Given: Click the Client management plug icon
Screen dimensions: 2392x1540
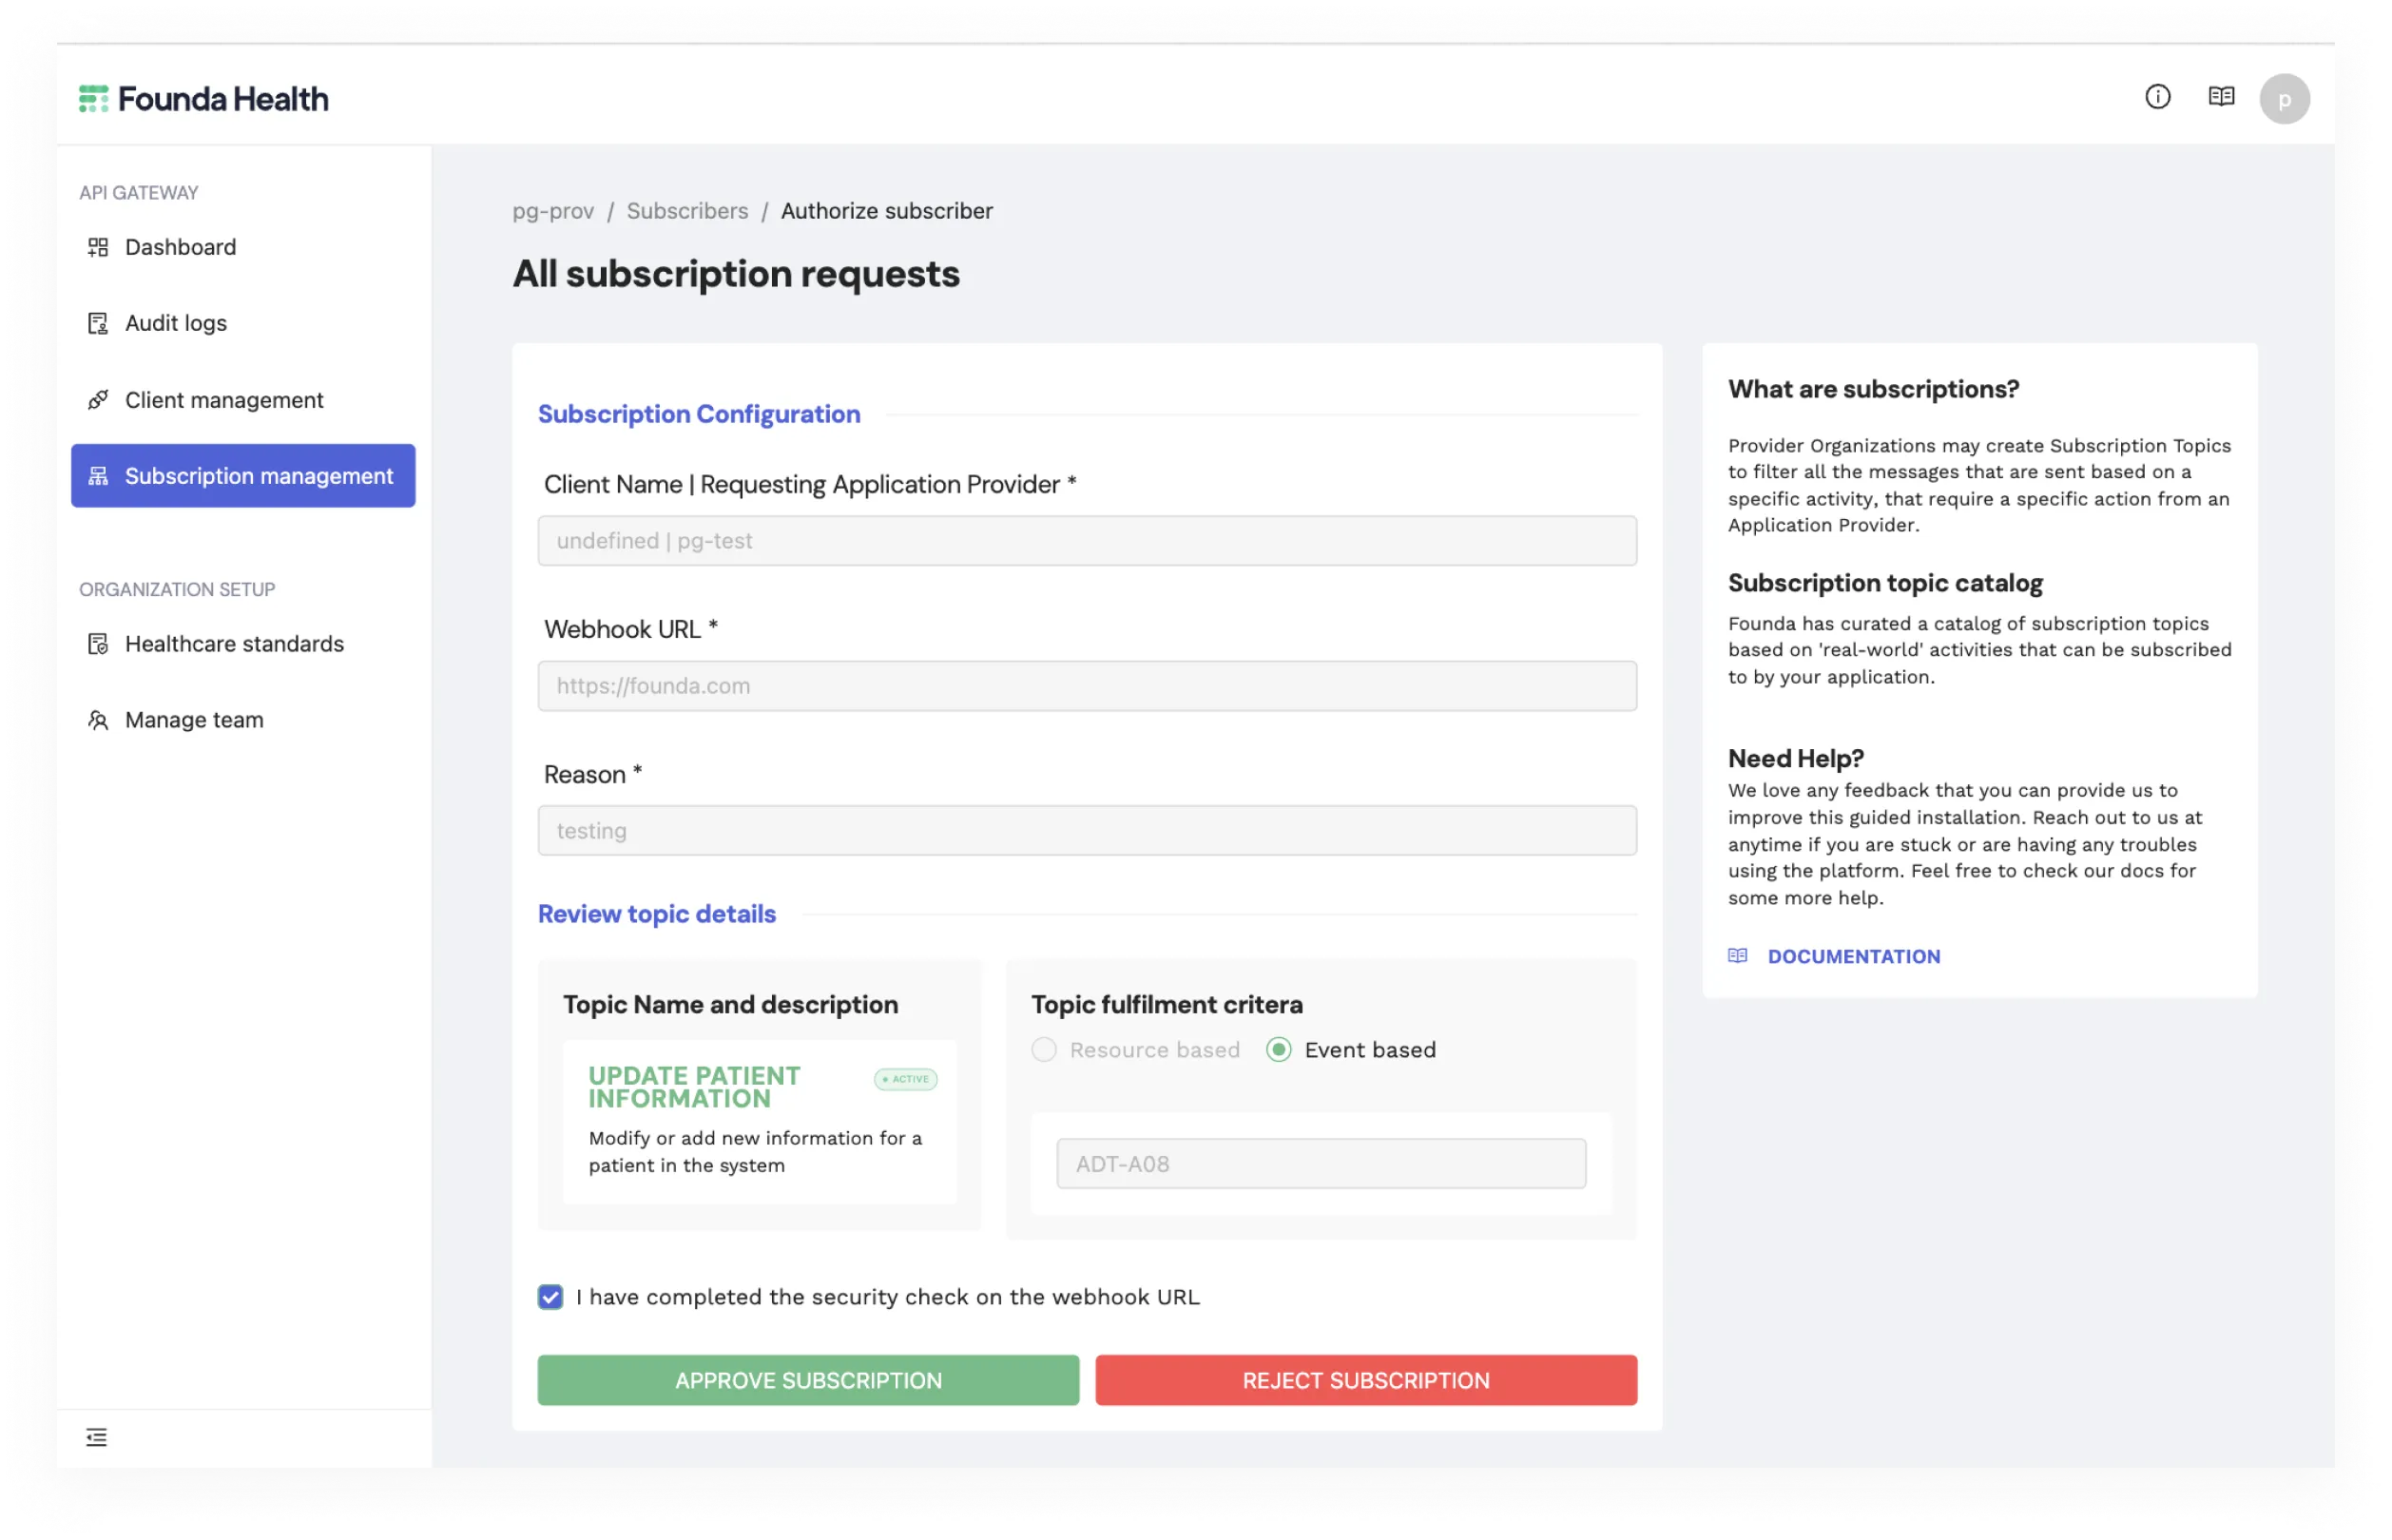Looking at the screenshot, I should (98, 400).
